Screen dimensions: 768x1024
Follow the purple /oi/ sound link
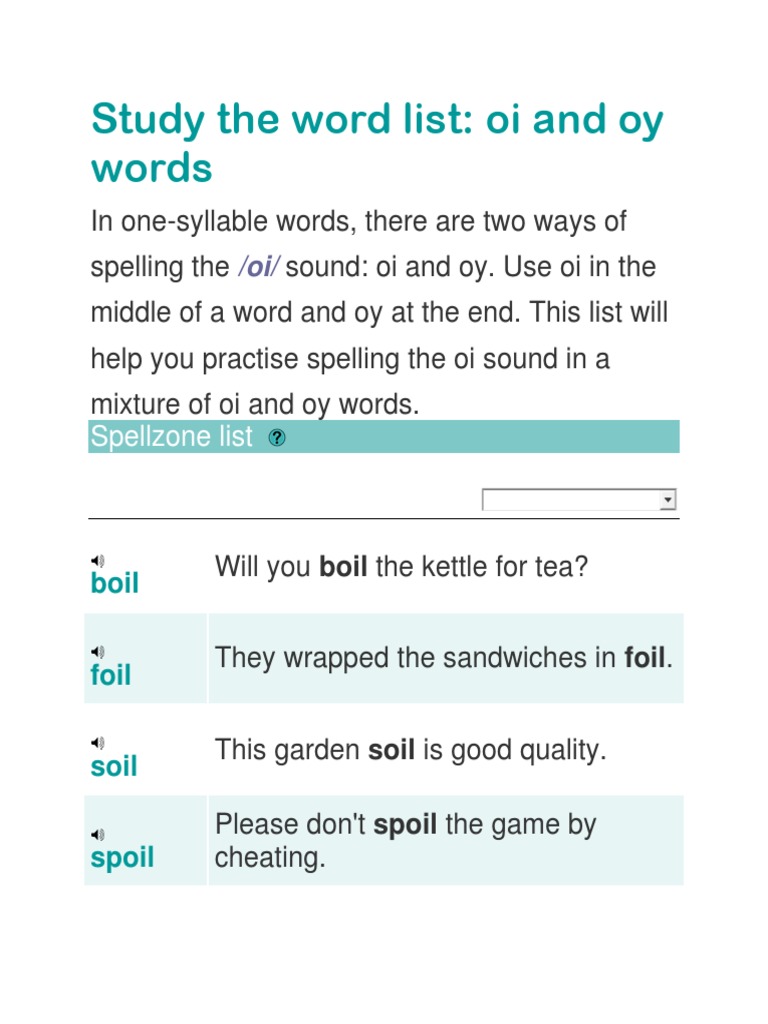click(259, 268)
